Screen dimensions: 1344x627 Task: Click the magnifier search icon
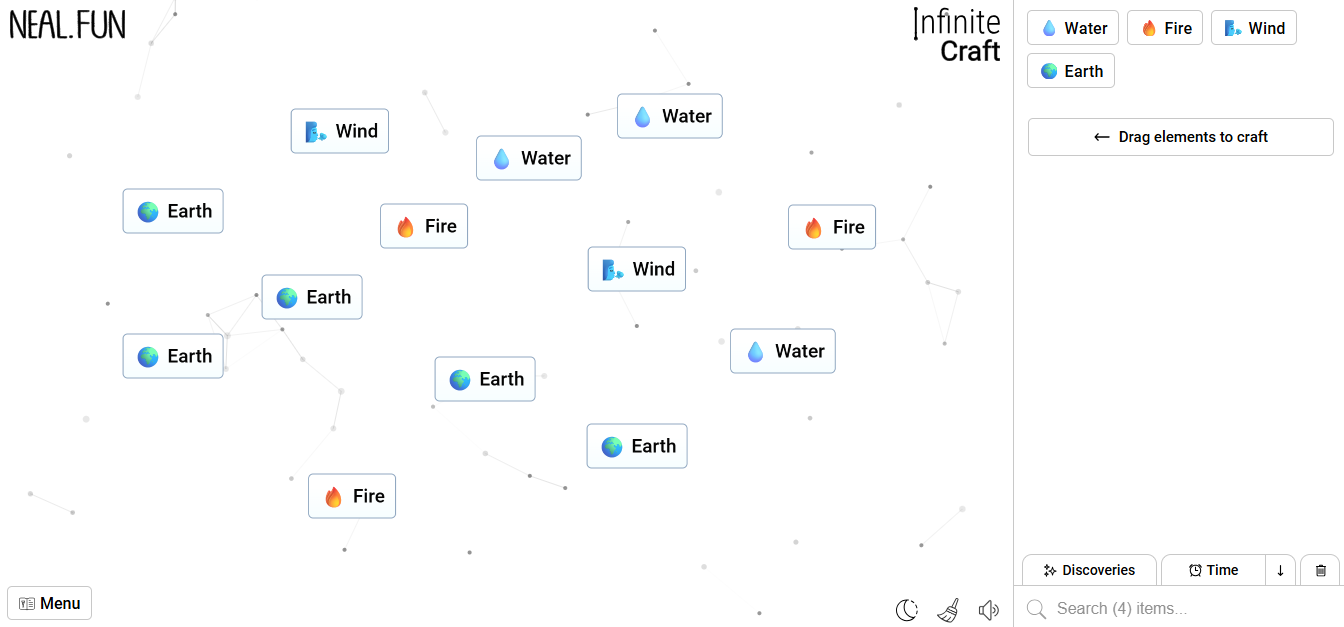tap(1036, 608)
